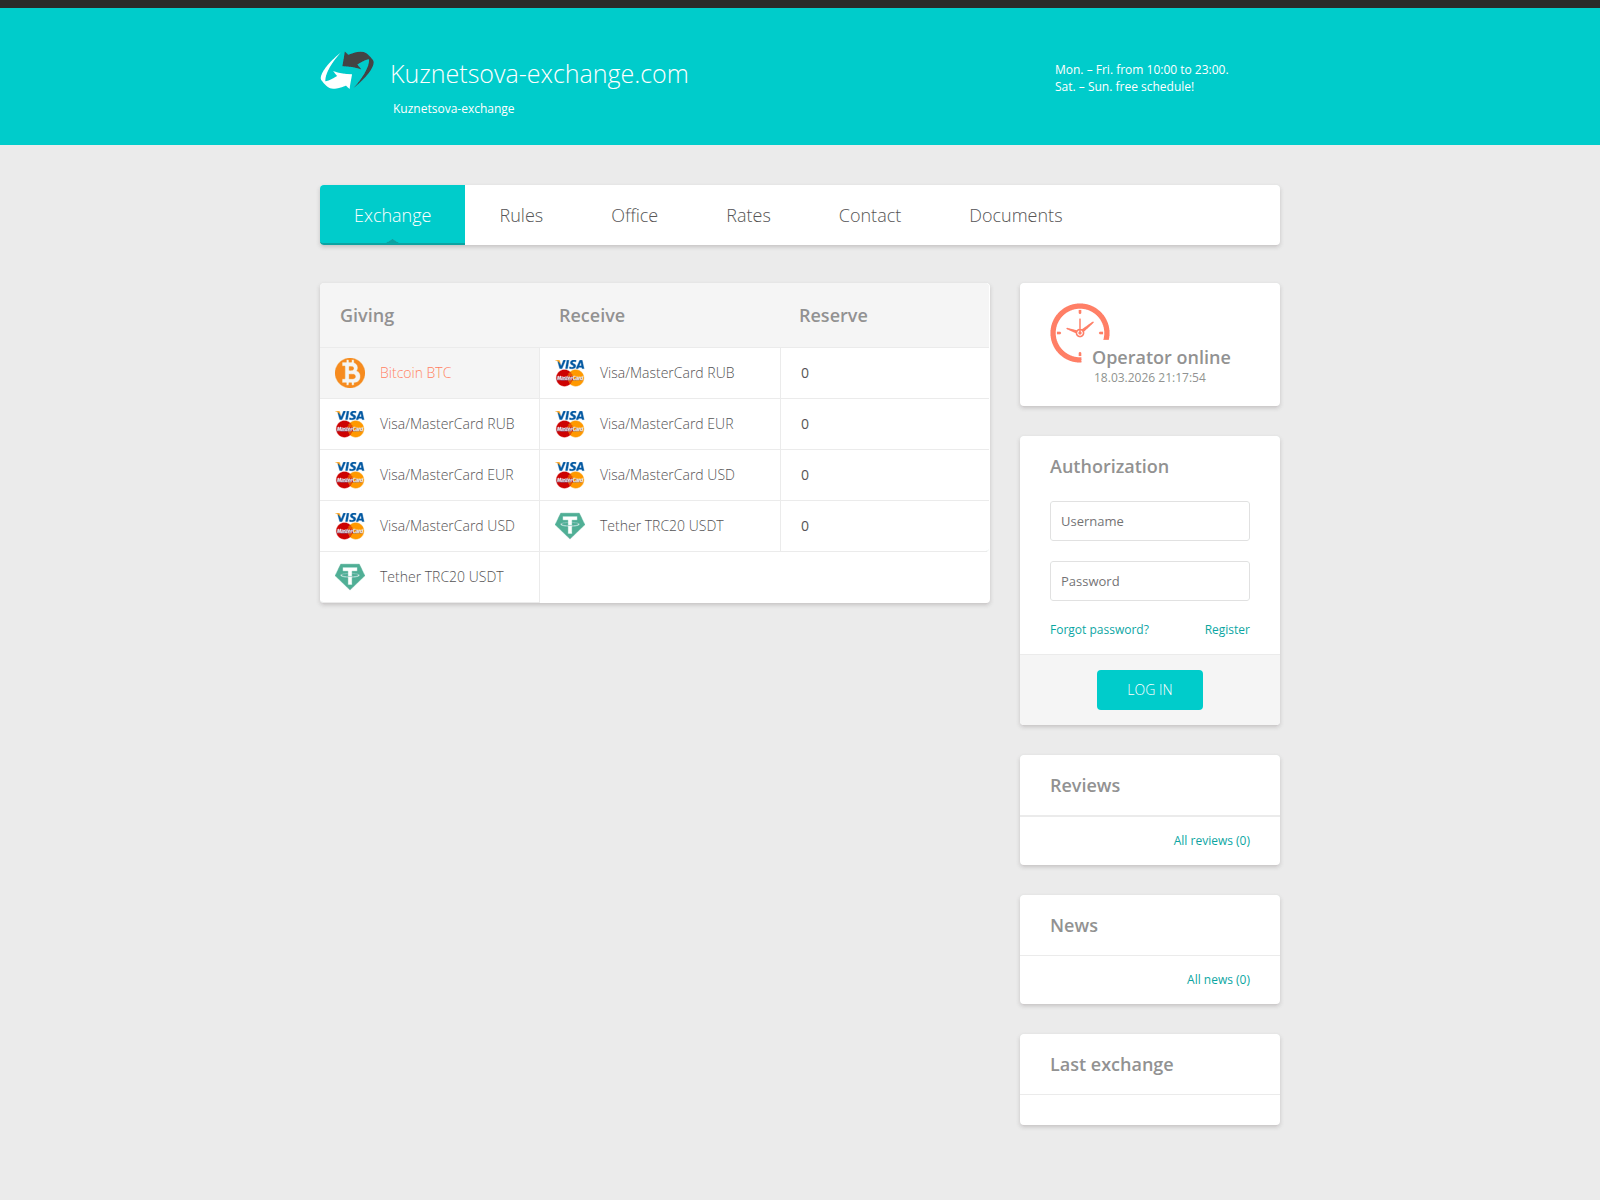
Task: Open the Forgot password link
Action: pyautogui.click(x=1099, y=630)
